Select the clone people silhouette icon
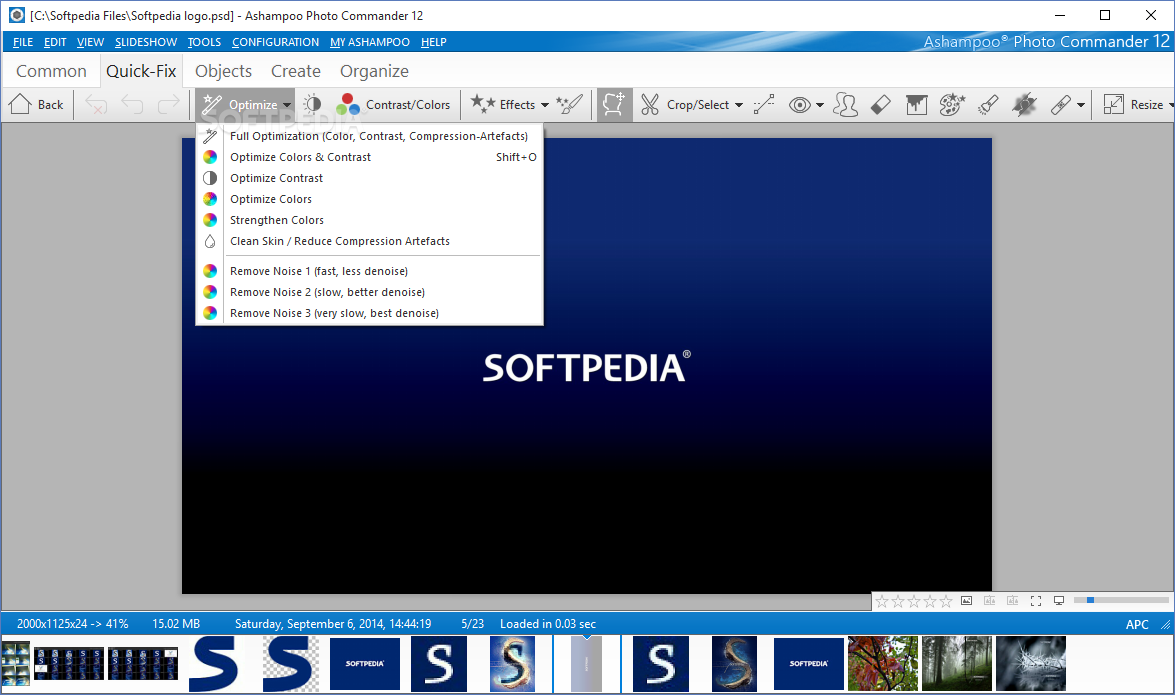 (845, 104)
